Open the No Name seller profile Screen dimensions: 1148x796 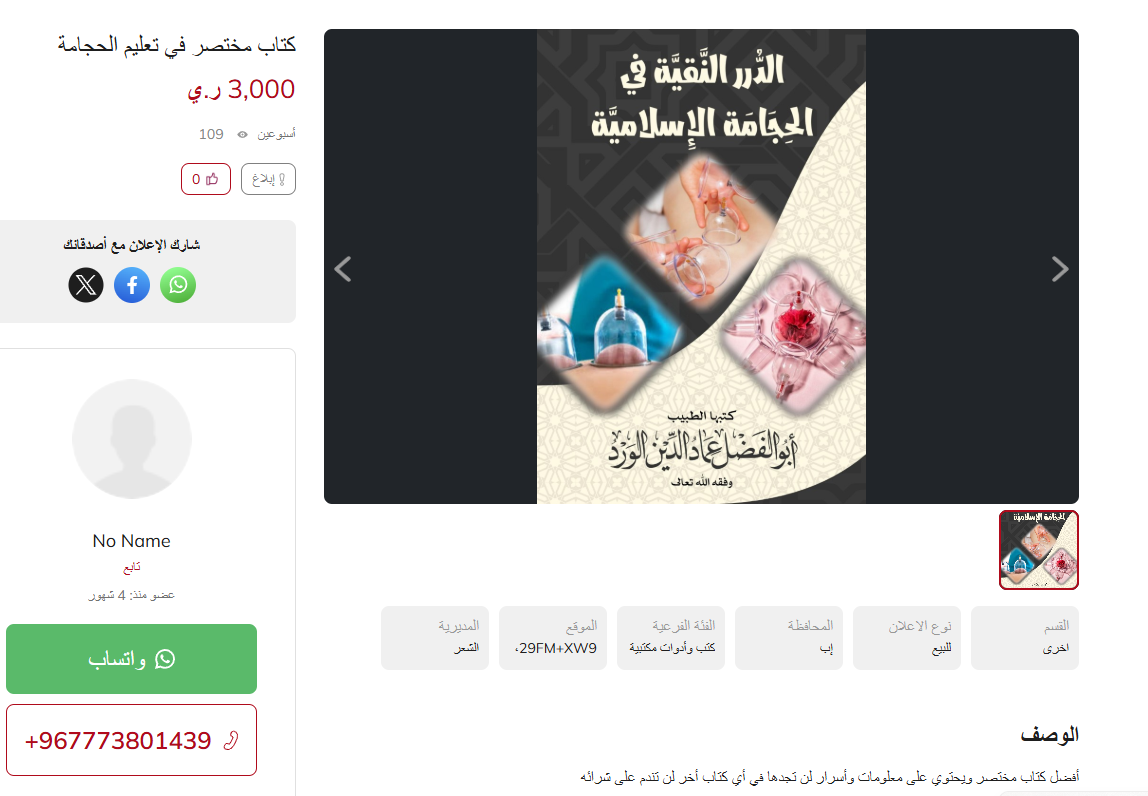pyautogui.click(x=132, y=541)
